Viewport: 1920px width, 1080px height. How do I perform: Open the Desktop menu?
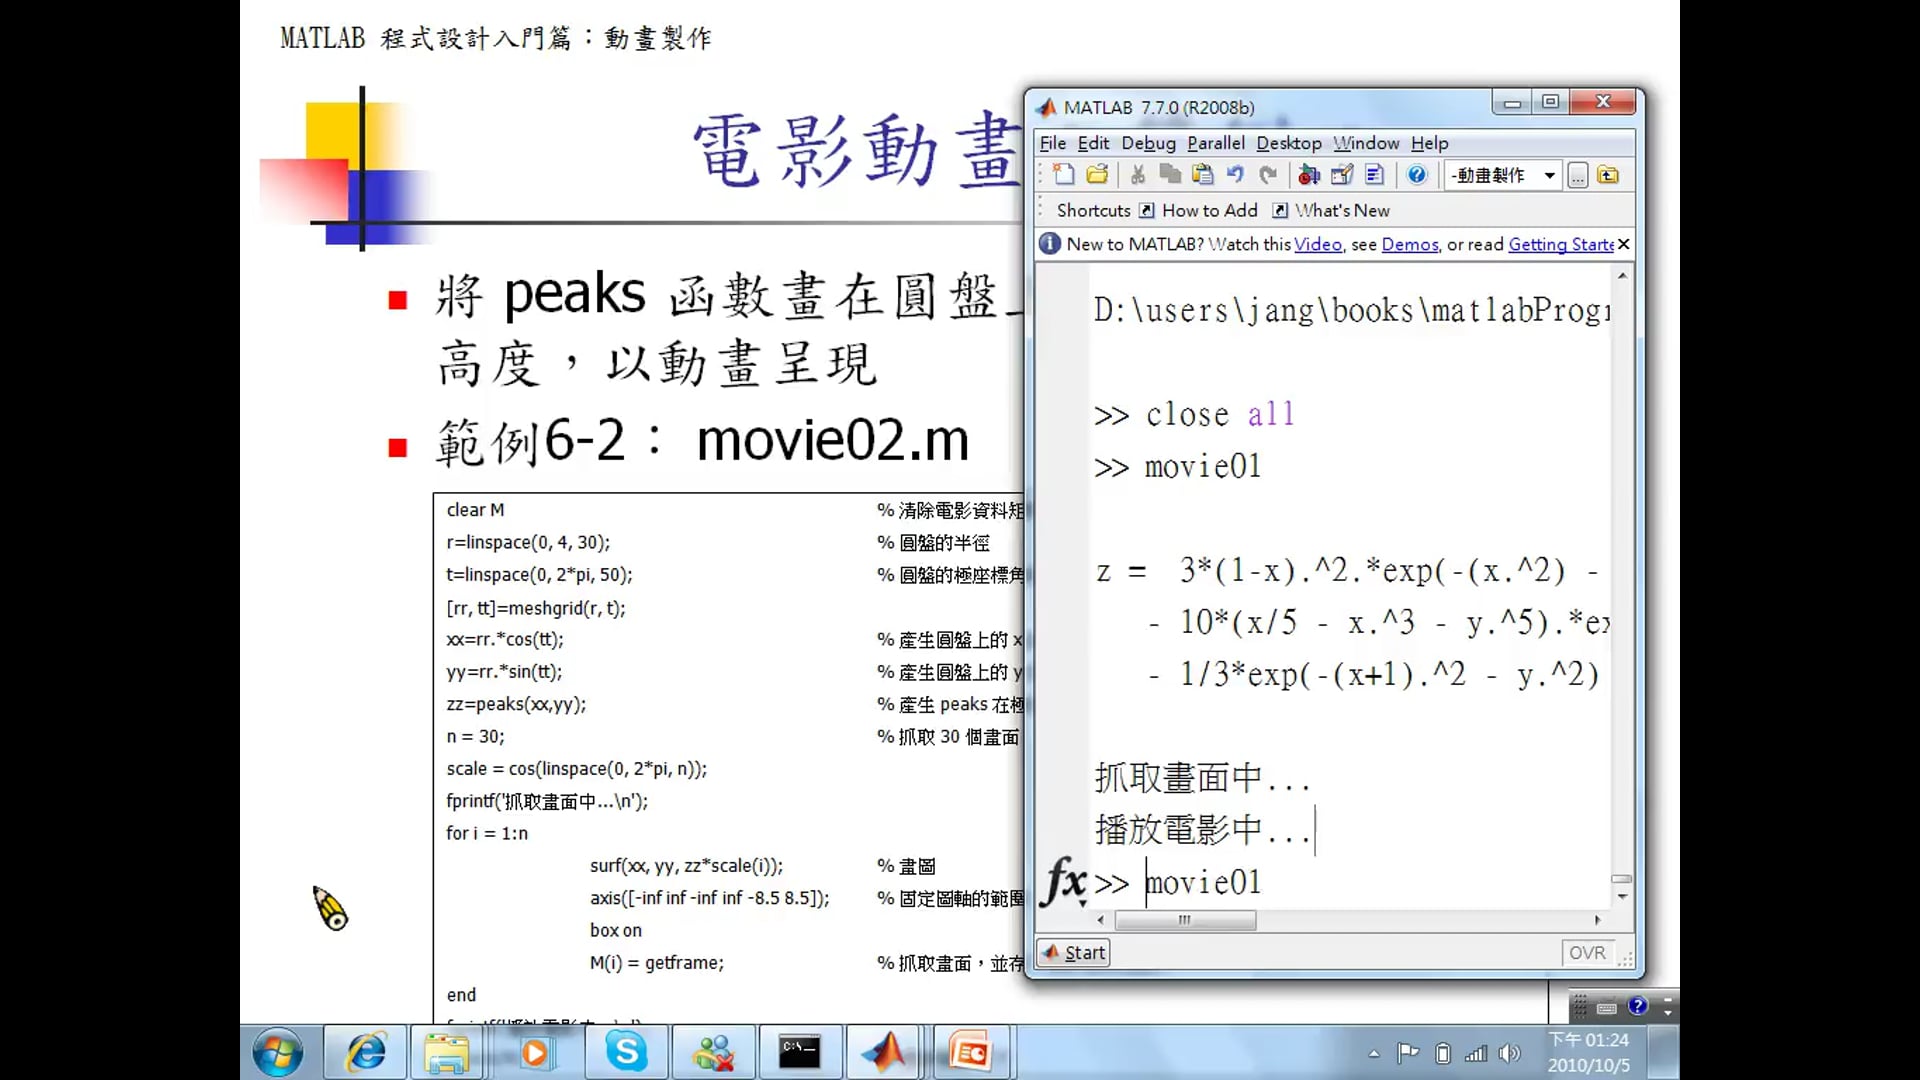1288,143
